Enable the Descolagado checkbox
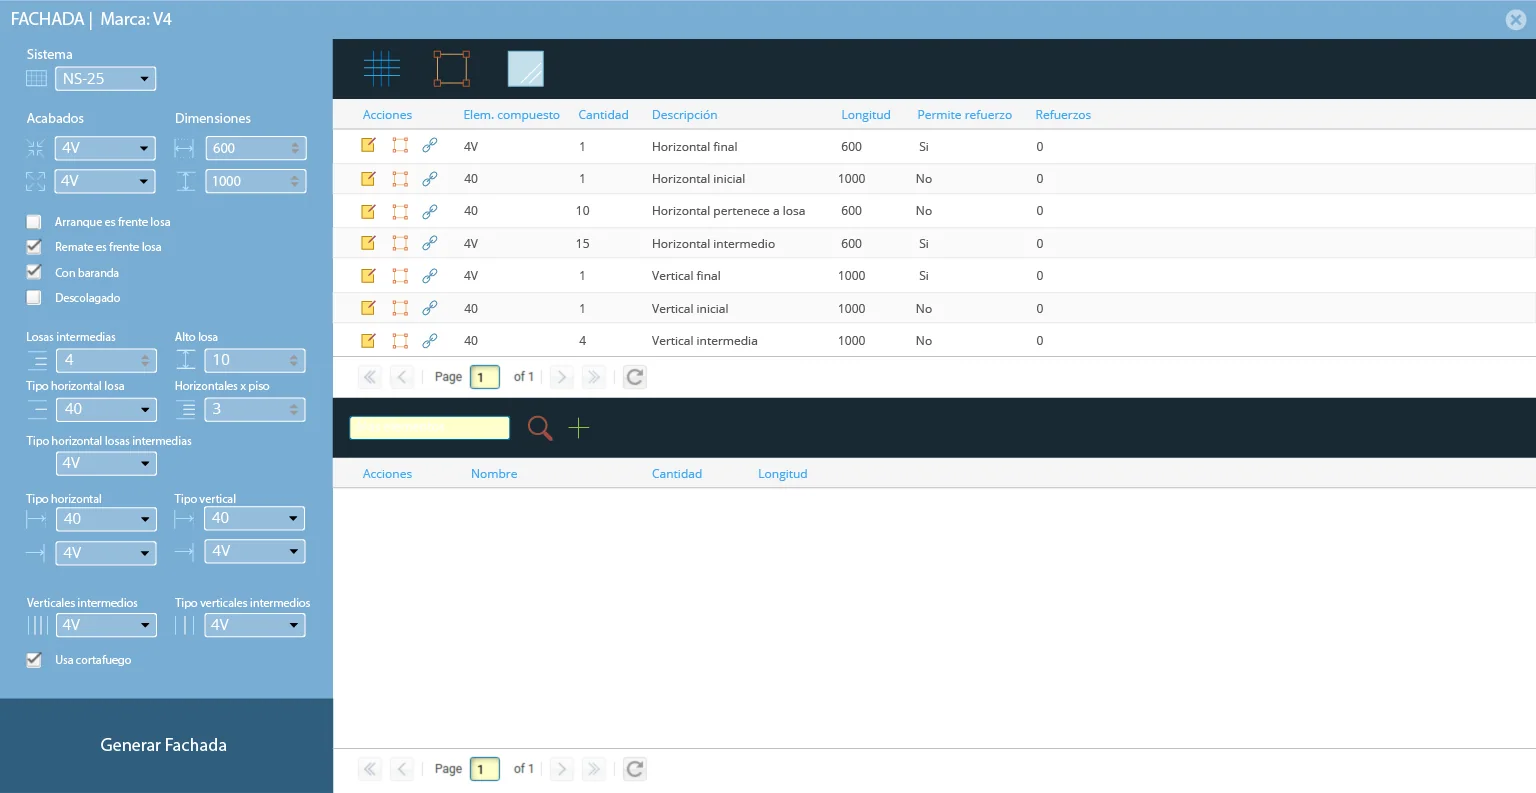 coord(34,298)
